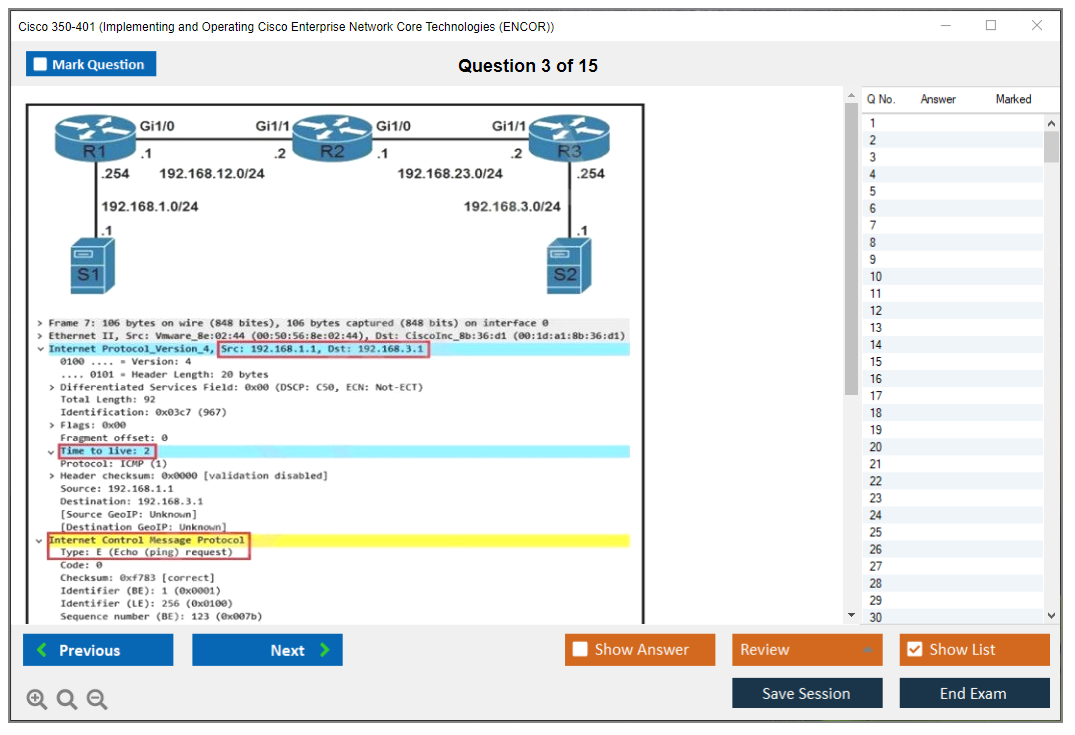Click the question panel scrollbar thumb
Viewport: 1075px width, 735px height.
pos(851,248)
